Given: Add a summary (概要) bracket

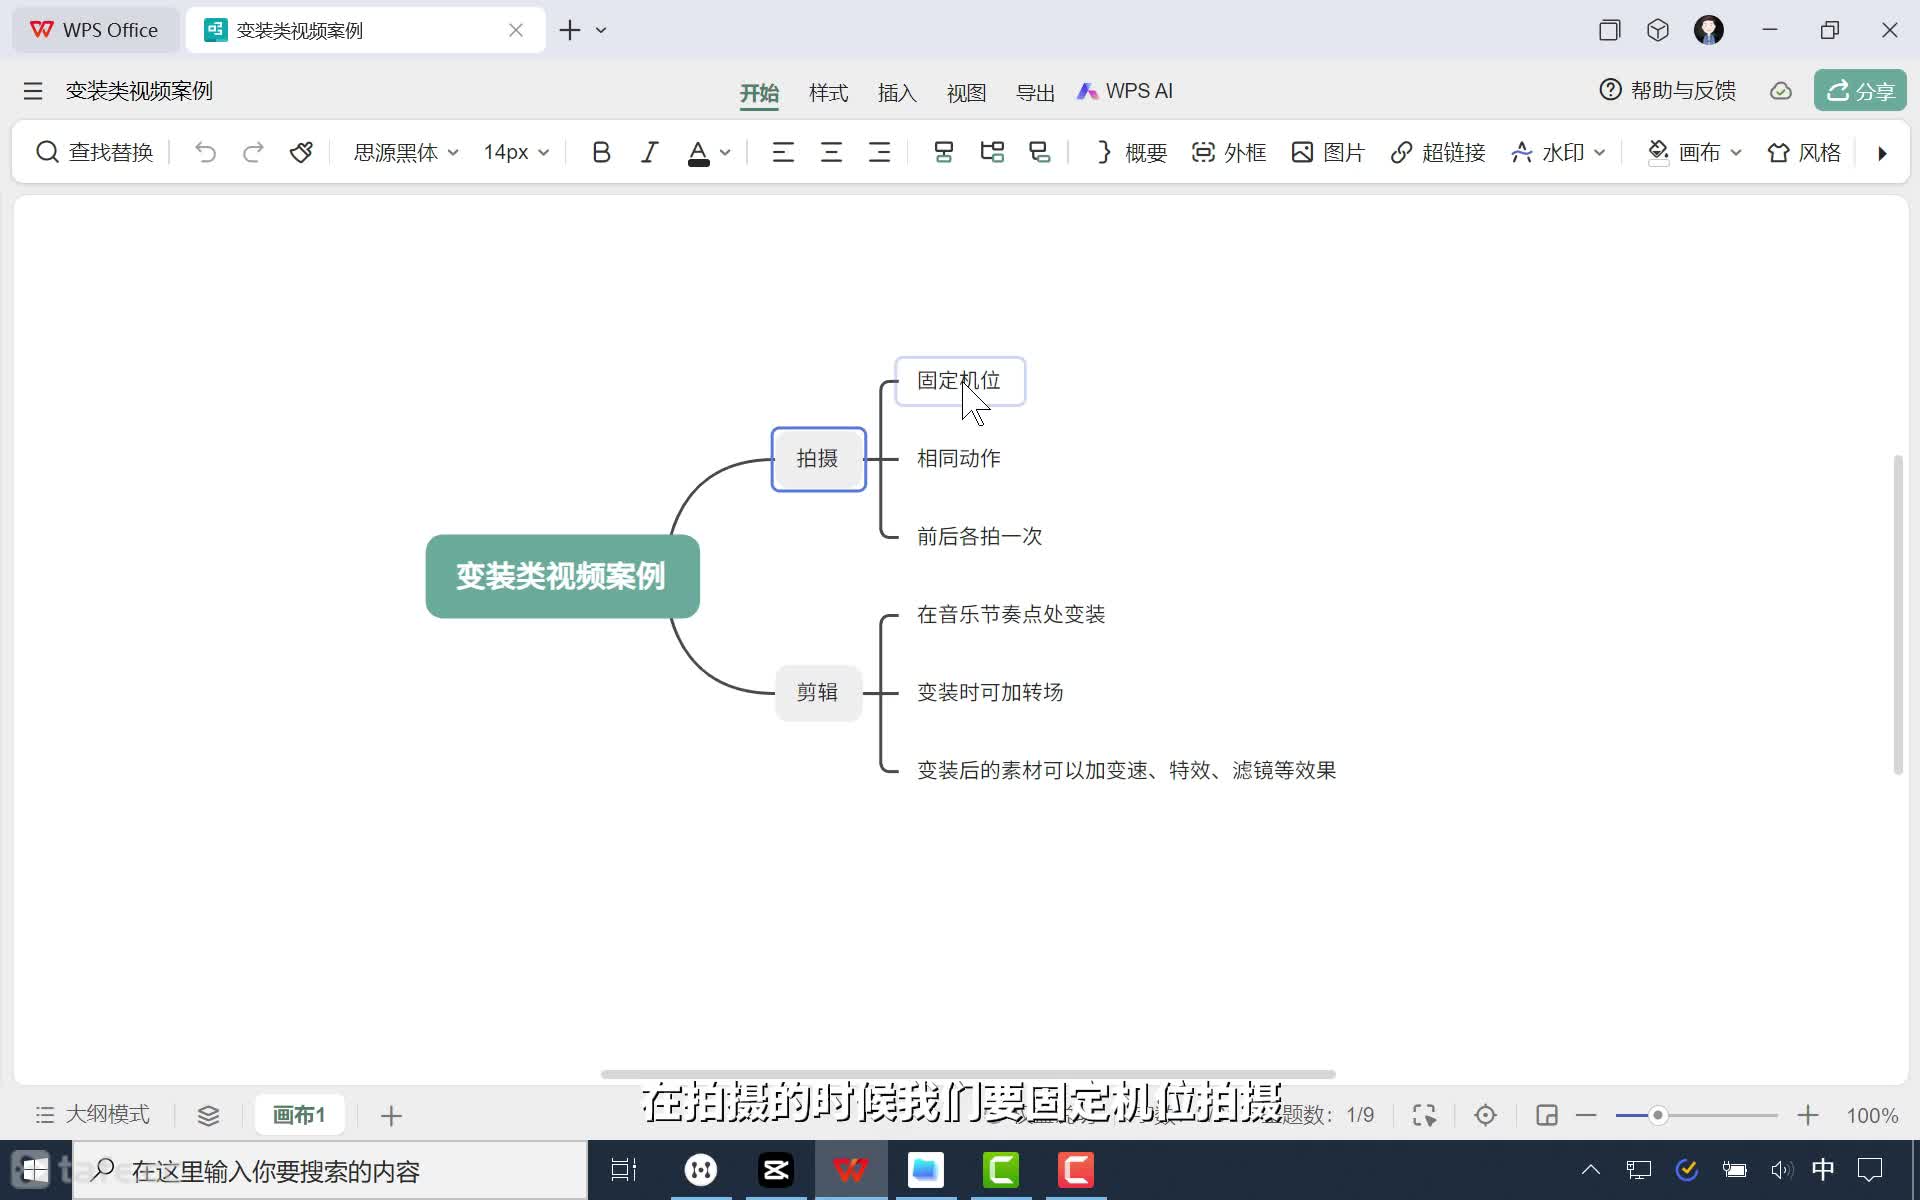Looking at the screenshot, I should point(1131,152).
